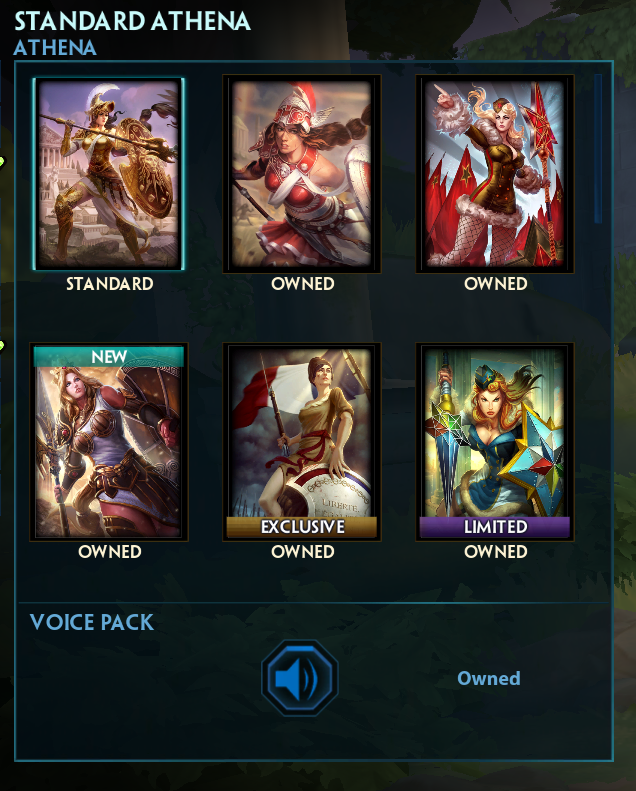
Task: Pick the red flags fur coat Athena skin
Action: tap(495, 174)
